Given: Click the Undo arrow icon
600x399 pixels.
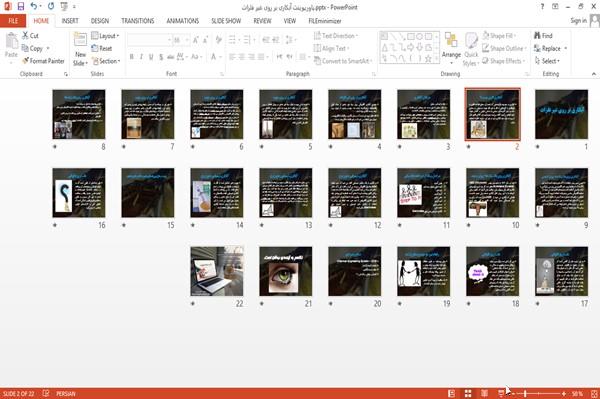Looking at the screenshot, I should coord(34,7).
